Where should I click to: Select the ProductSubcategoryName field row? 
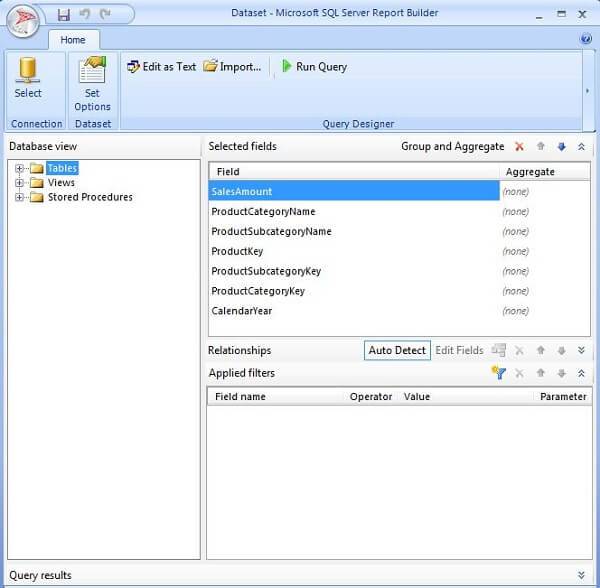354,231
